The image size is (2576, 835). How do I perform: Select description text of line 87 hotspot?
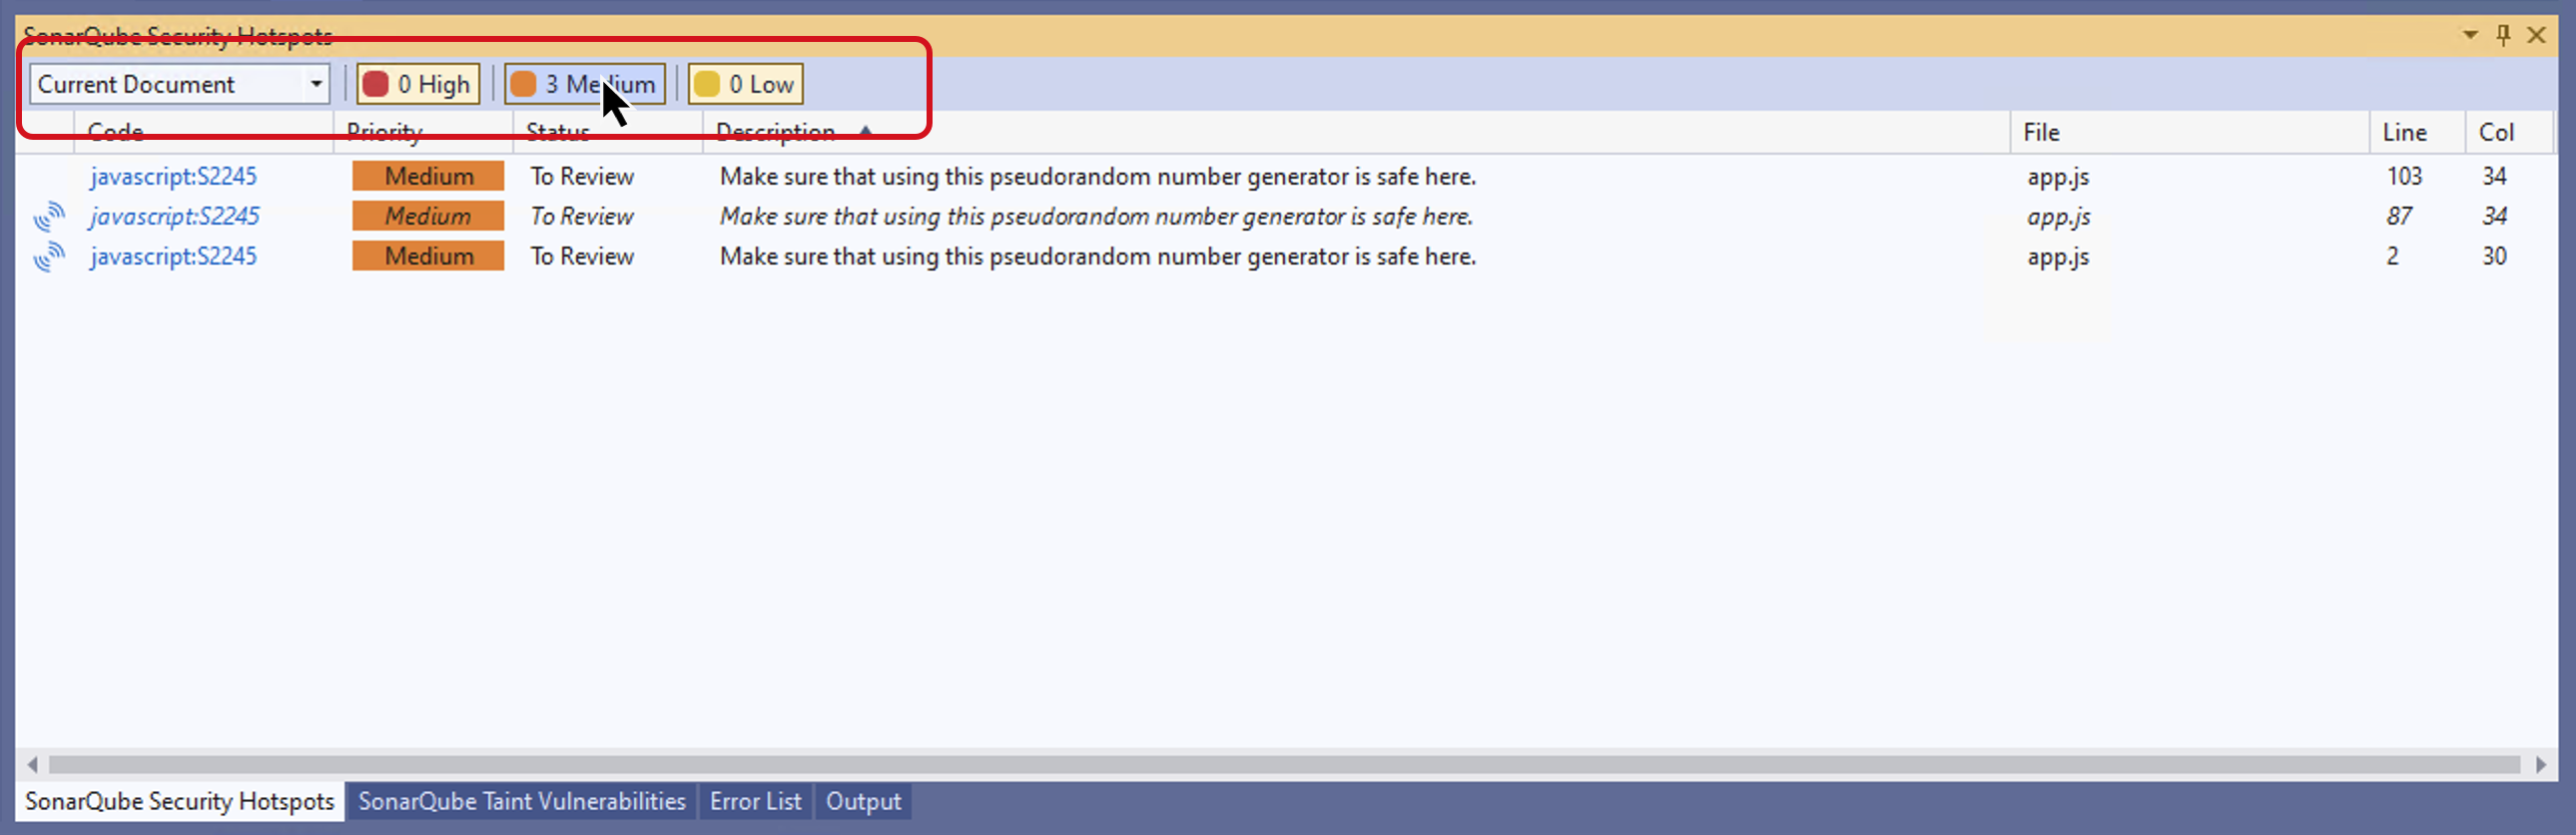1096,216
